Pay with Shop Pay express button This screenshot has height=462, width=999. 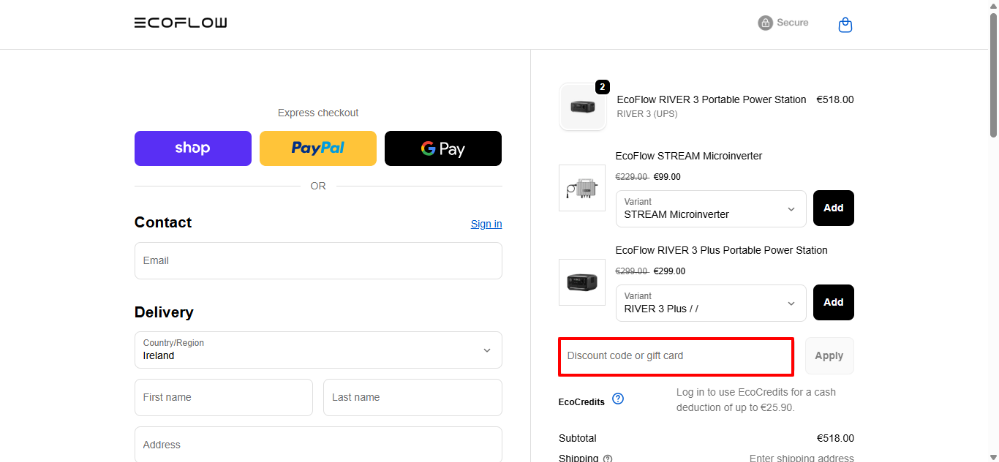pos(192,148)
